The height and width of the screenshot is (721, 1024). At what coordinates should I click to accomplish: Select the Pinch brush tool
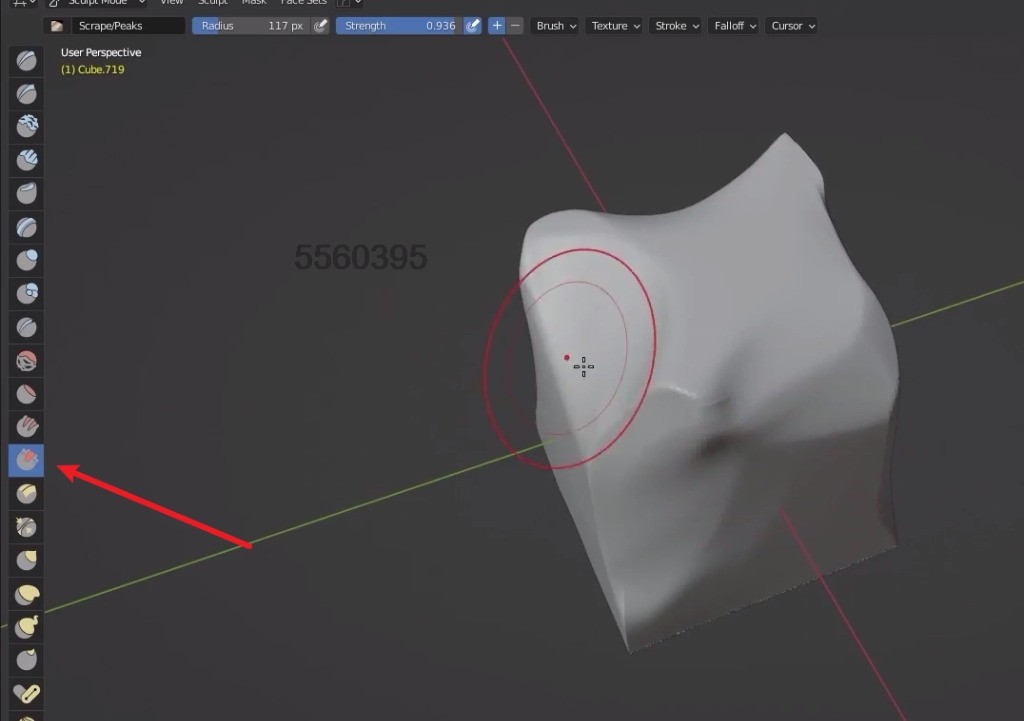[26, 527]
